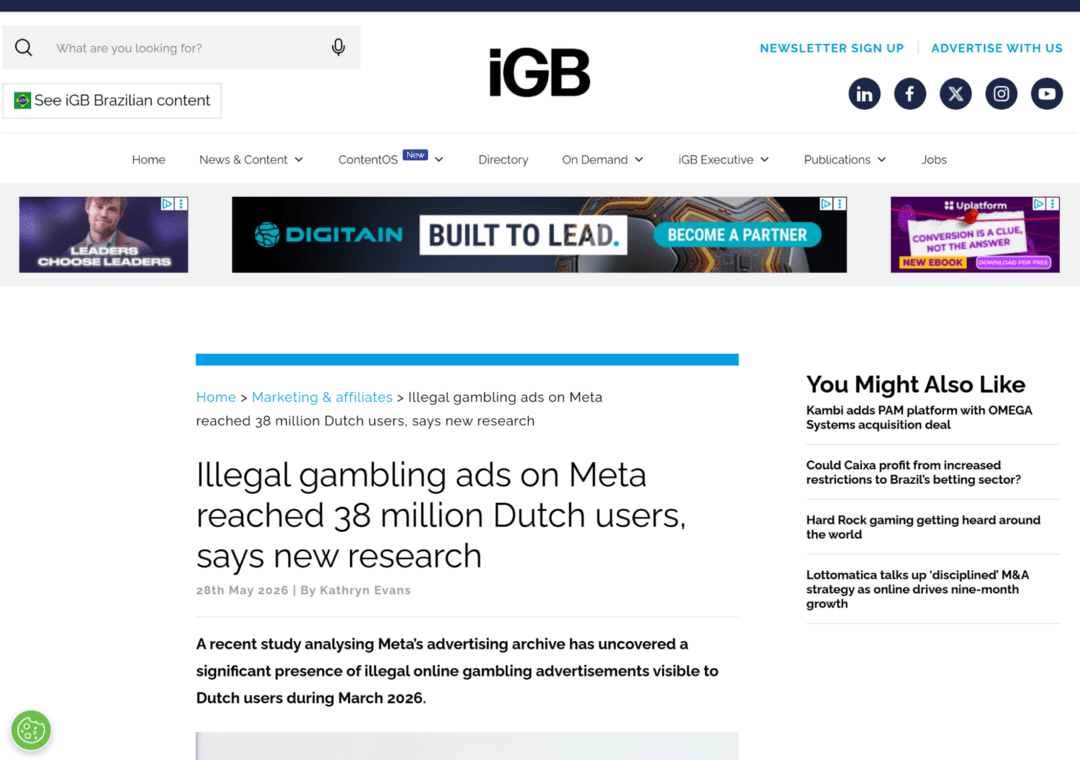
Task: Click Advertise With Us link
Action: click(997, 48)
